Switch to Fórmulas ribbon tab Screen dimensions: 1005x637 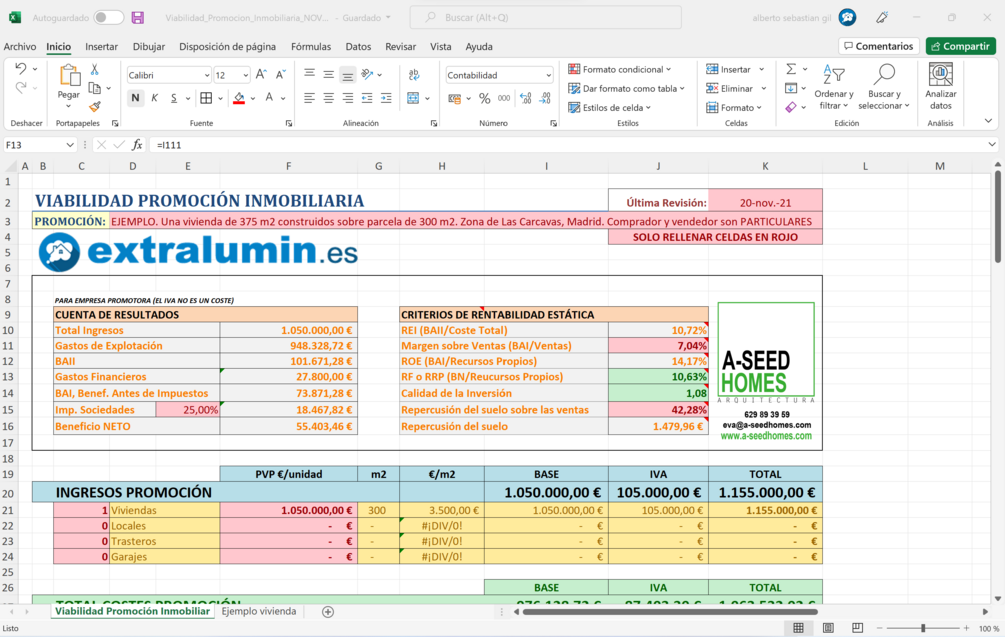(311, 46)
